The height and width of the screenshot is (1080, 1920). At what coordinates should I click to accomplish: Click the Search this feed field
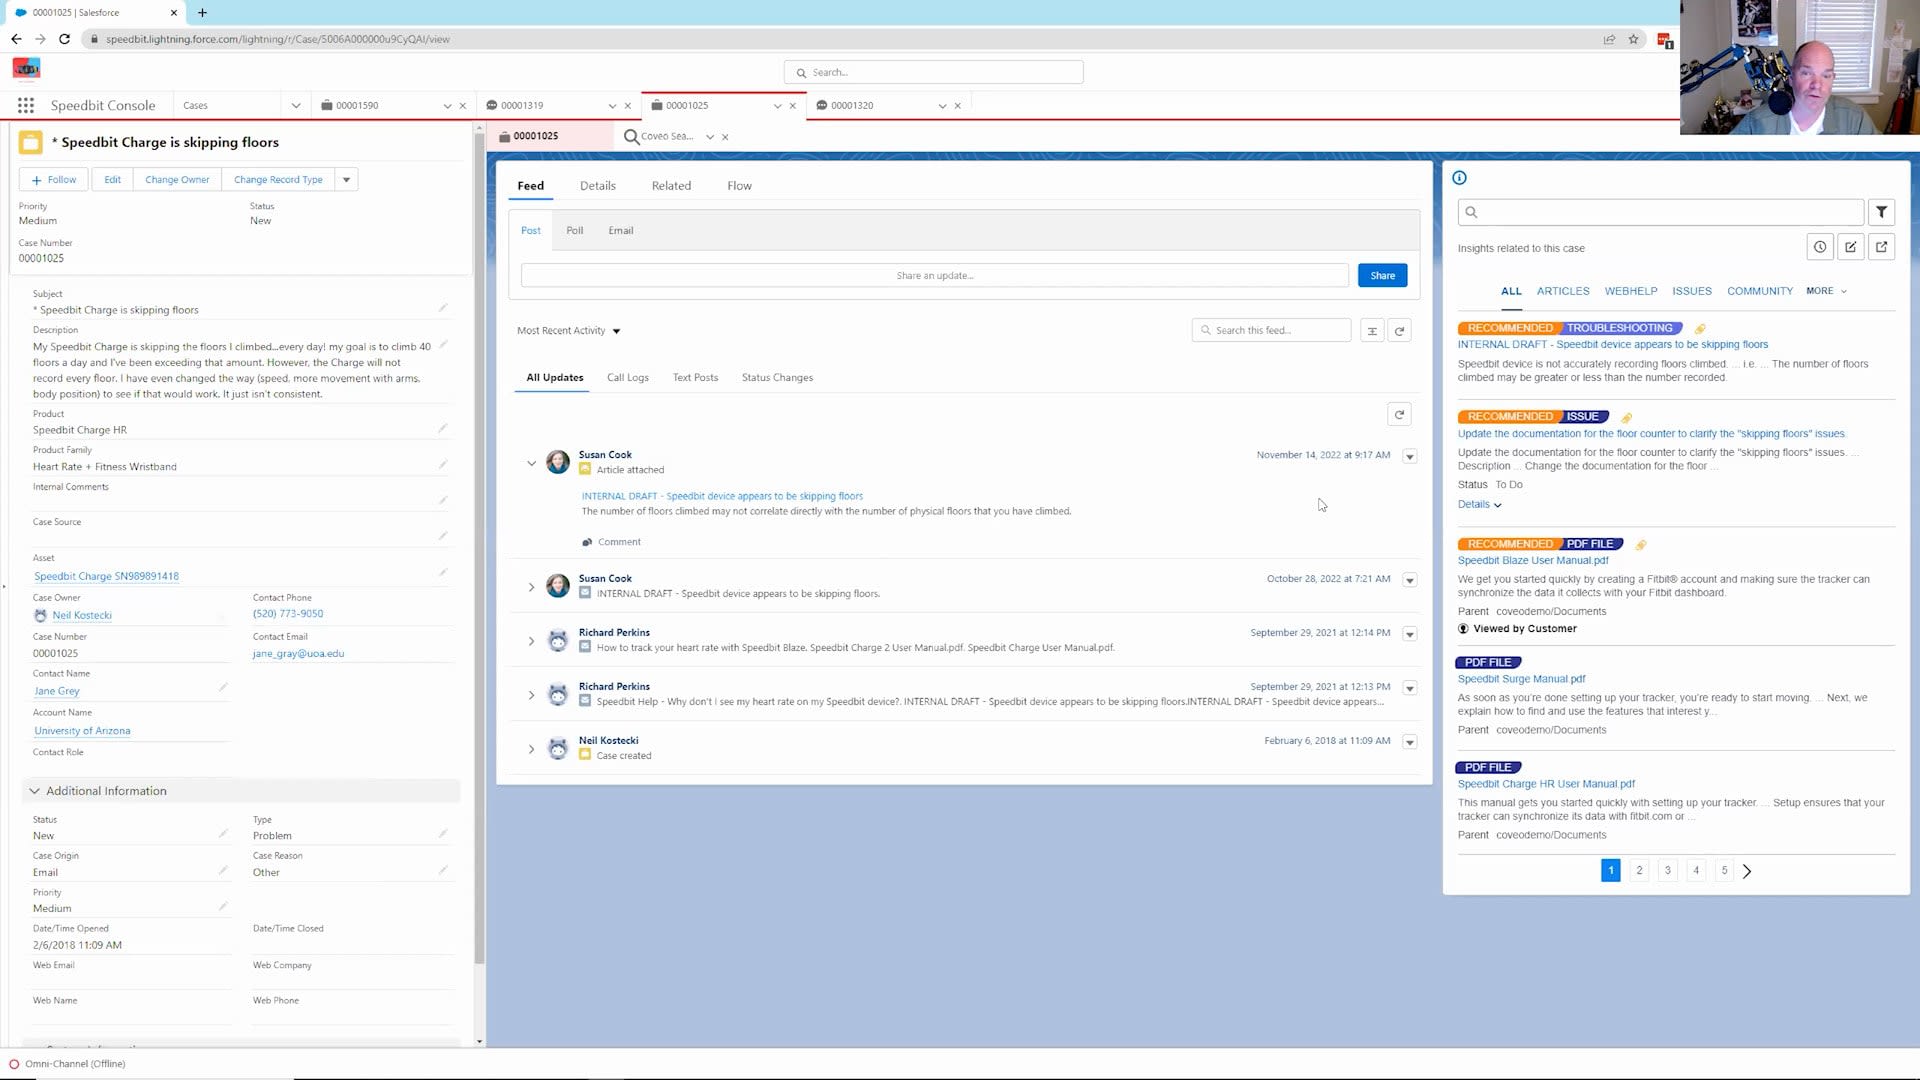click(x=1271, y=331)
